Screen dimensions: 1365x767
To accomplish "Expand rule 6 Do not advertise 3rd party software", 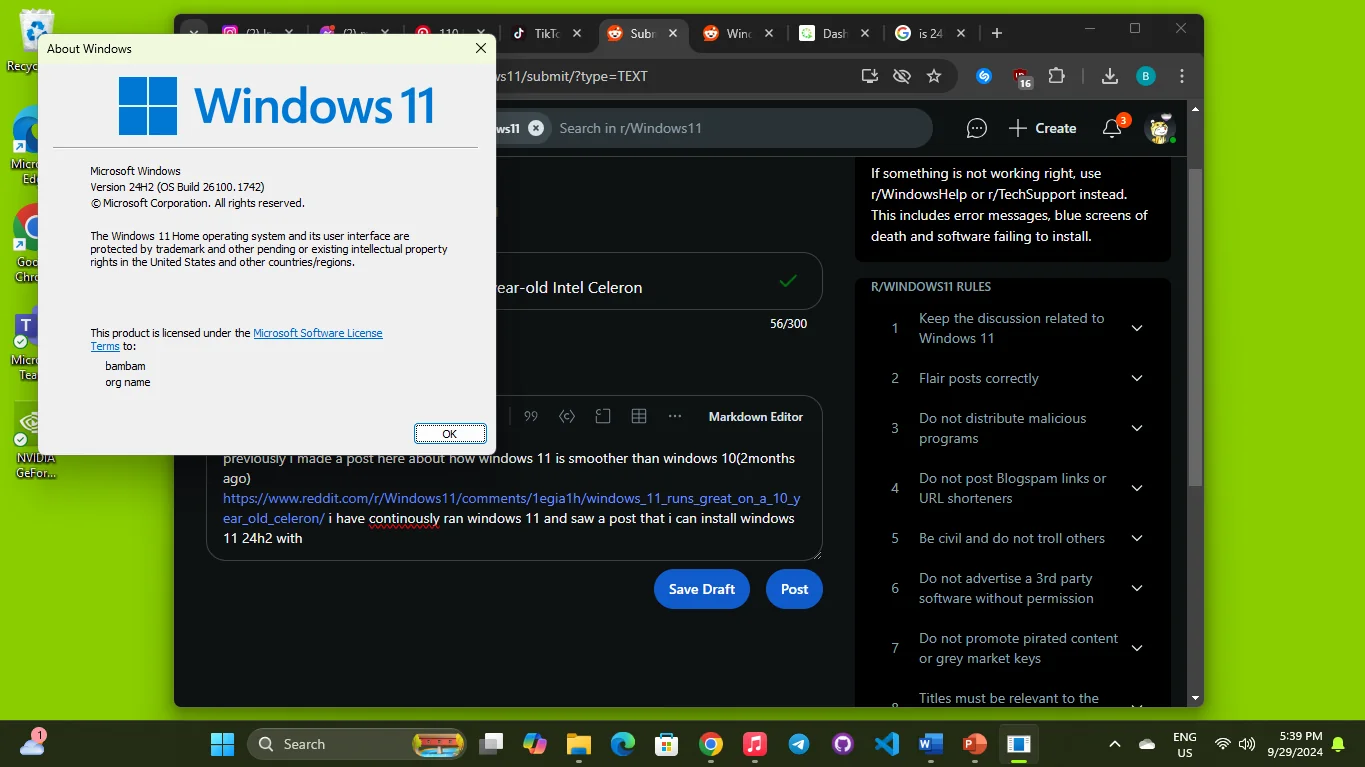I will pyautogui.click(x=1136, y=588).
